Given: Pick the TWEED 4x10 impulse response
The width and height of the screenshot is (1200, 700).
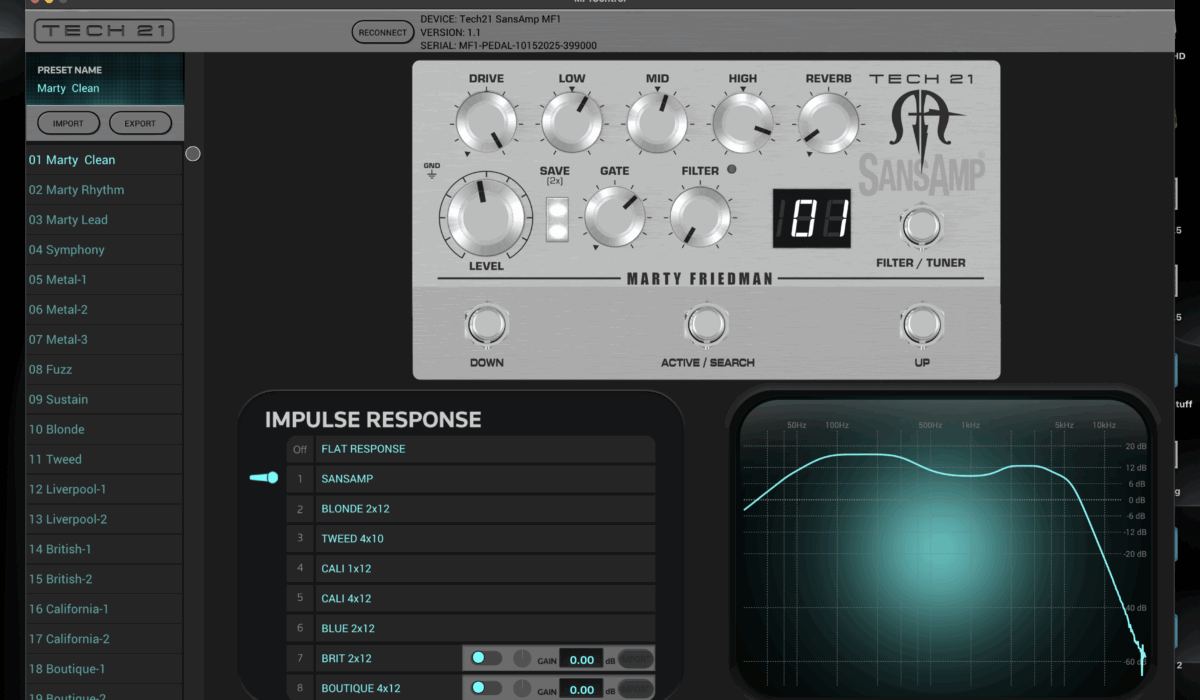Looking at the screenshot, I should click(485, 539).
